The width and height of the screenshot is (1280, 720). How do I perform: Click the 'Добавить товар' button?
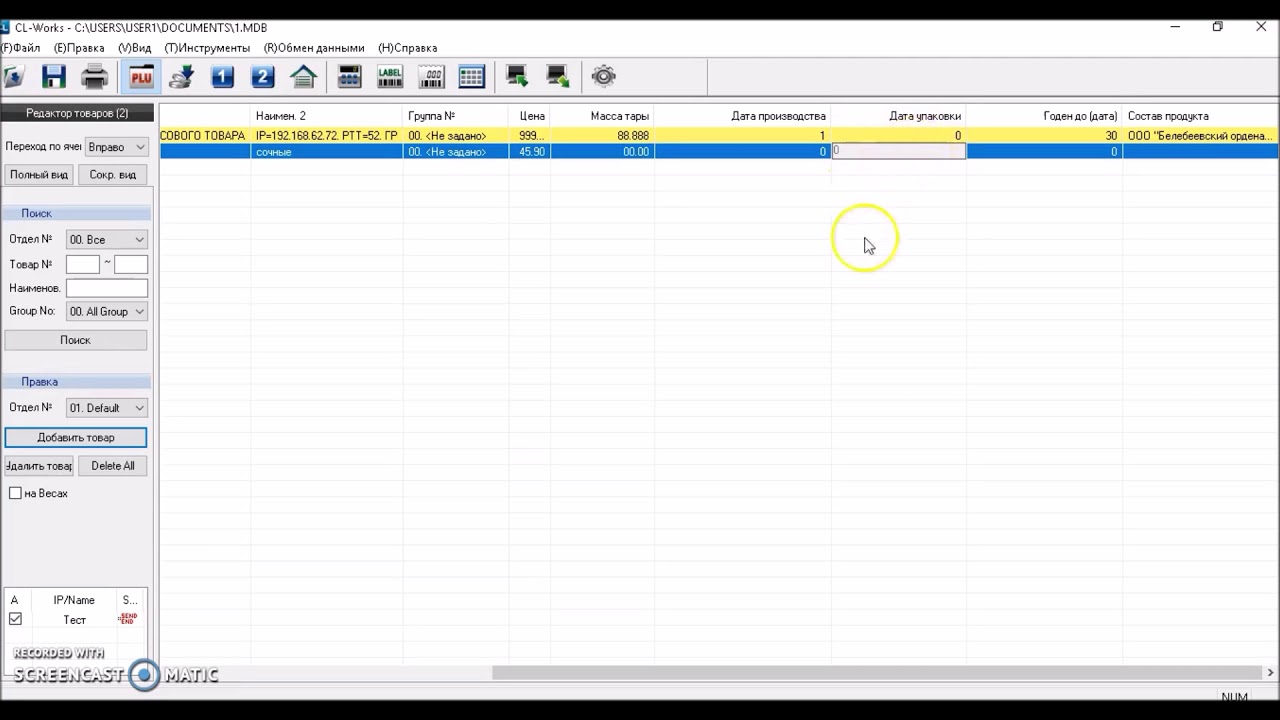pos(76,438)
